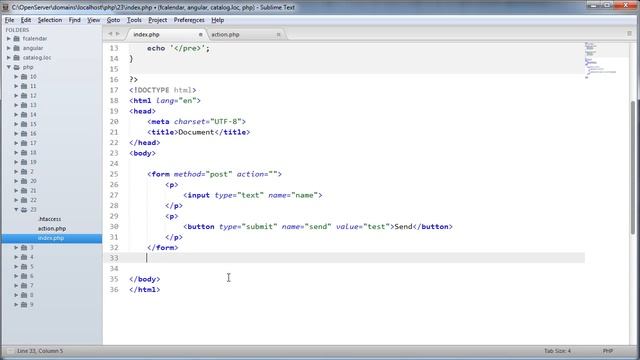This screenshot has height=360, width=640.
Task: Expand folder 11 in the sidebar
Action: [x=16, y=86]
